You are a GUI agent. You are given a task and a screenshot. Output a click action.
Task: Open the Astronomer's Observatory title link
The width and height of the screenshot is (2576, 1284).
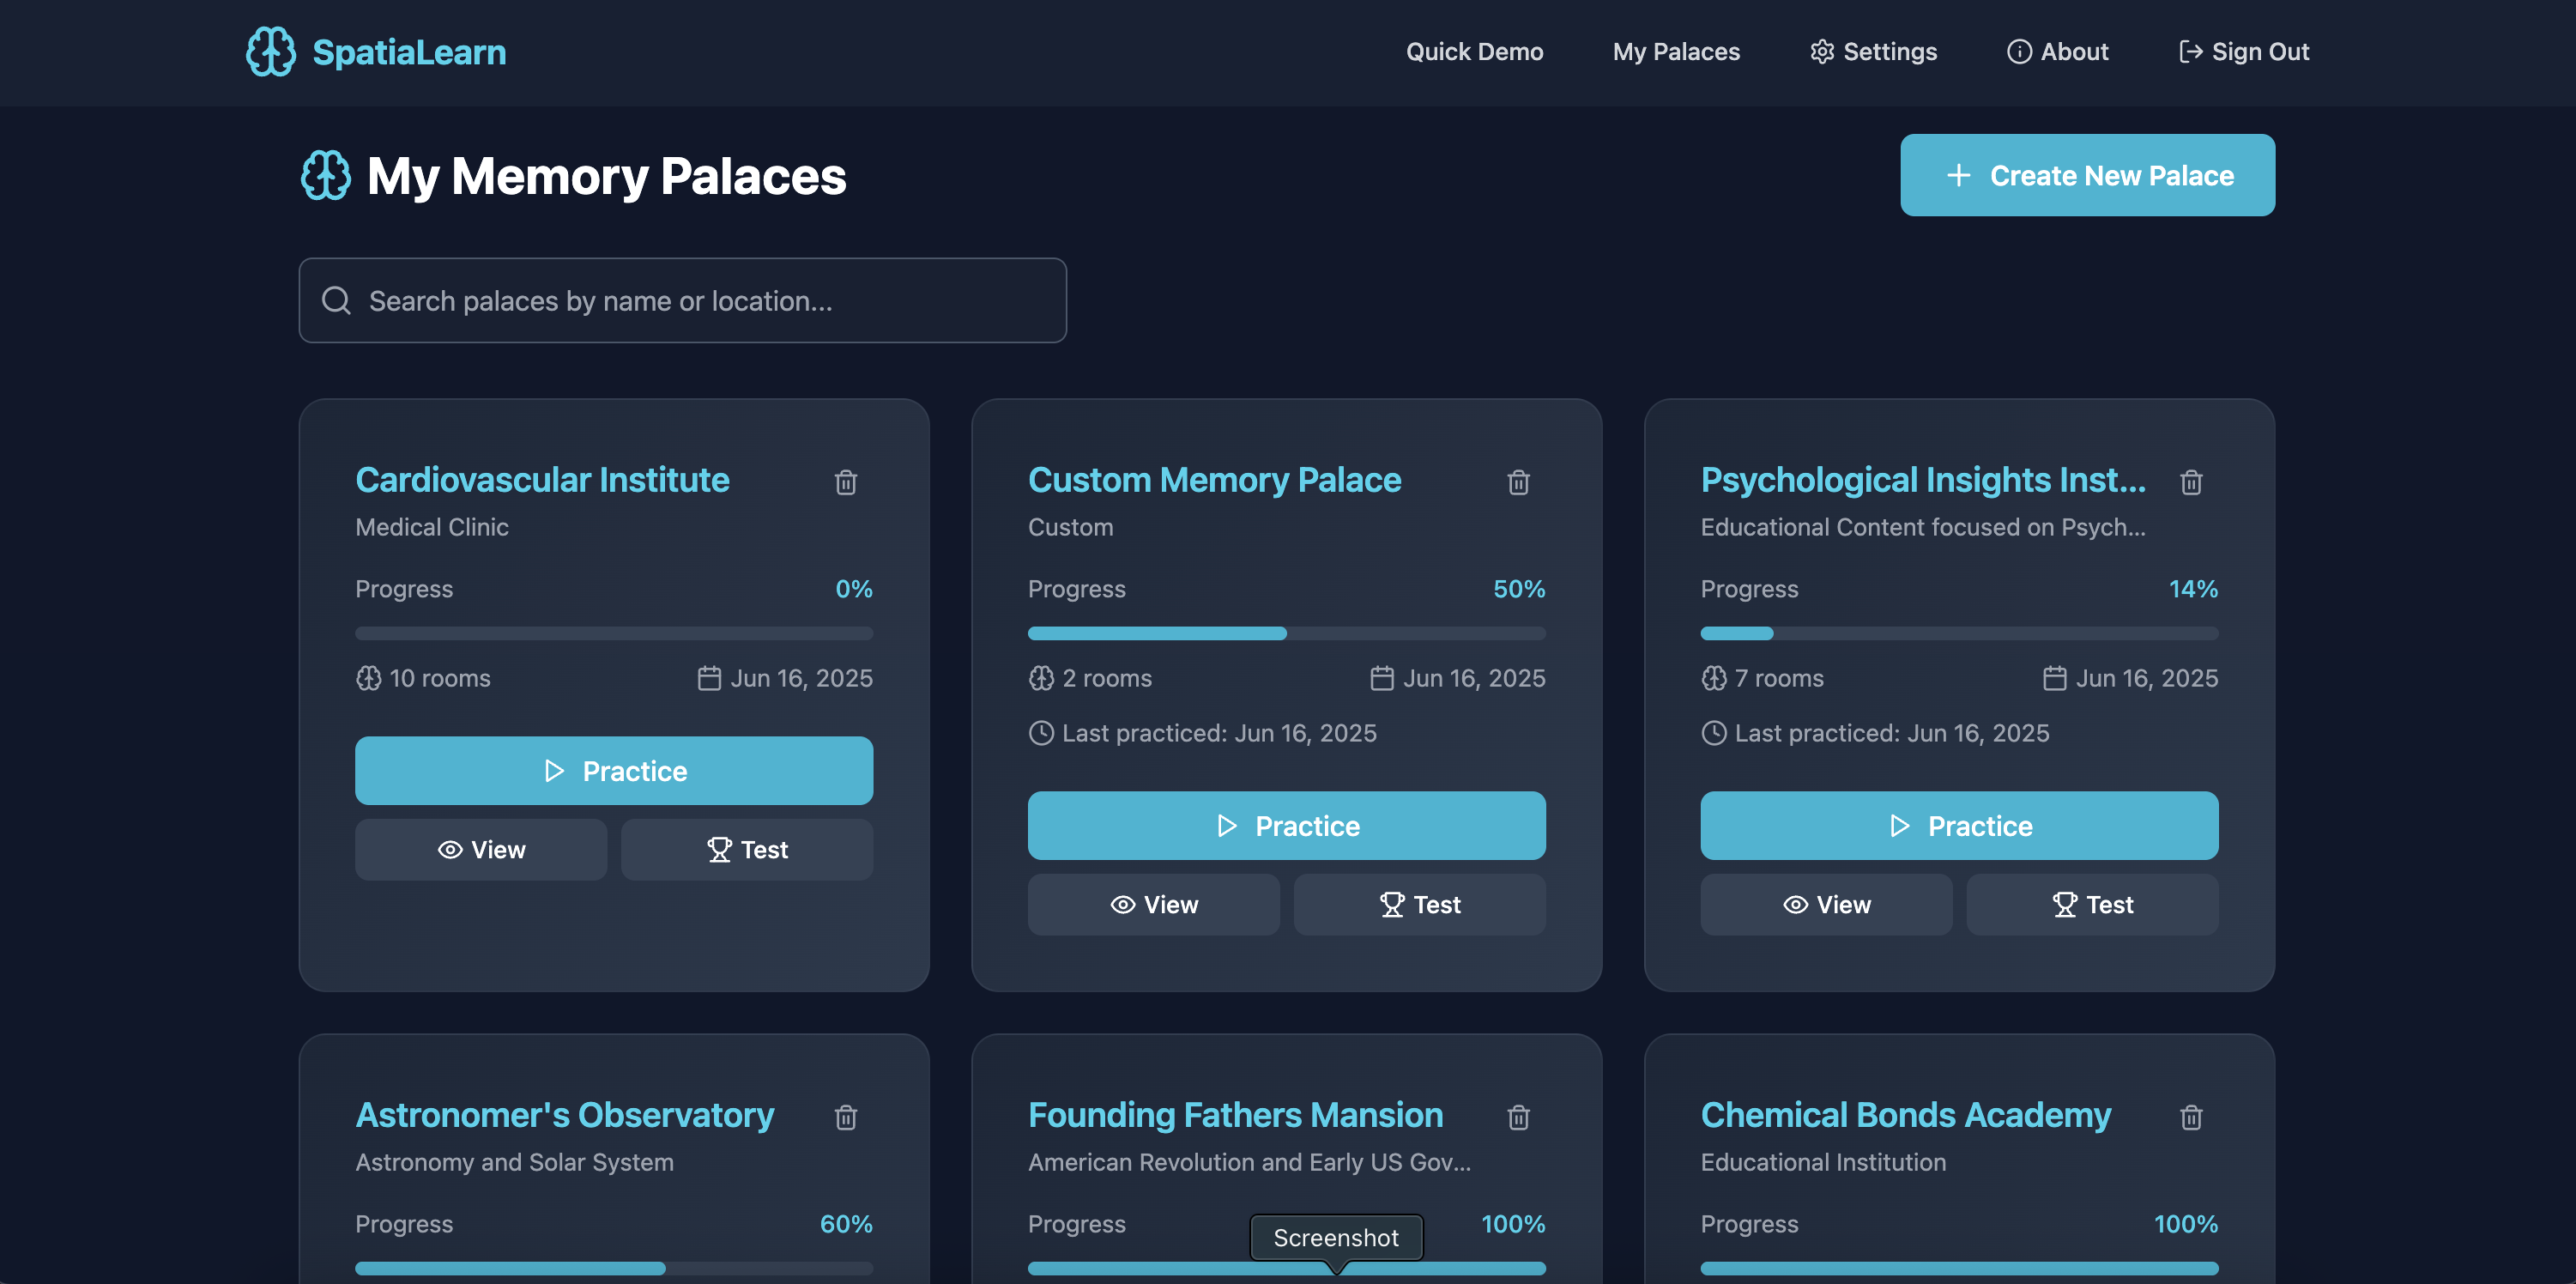564,1115
